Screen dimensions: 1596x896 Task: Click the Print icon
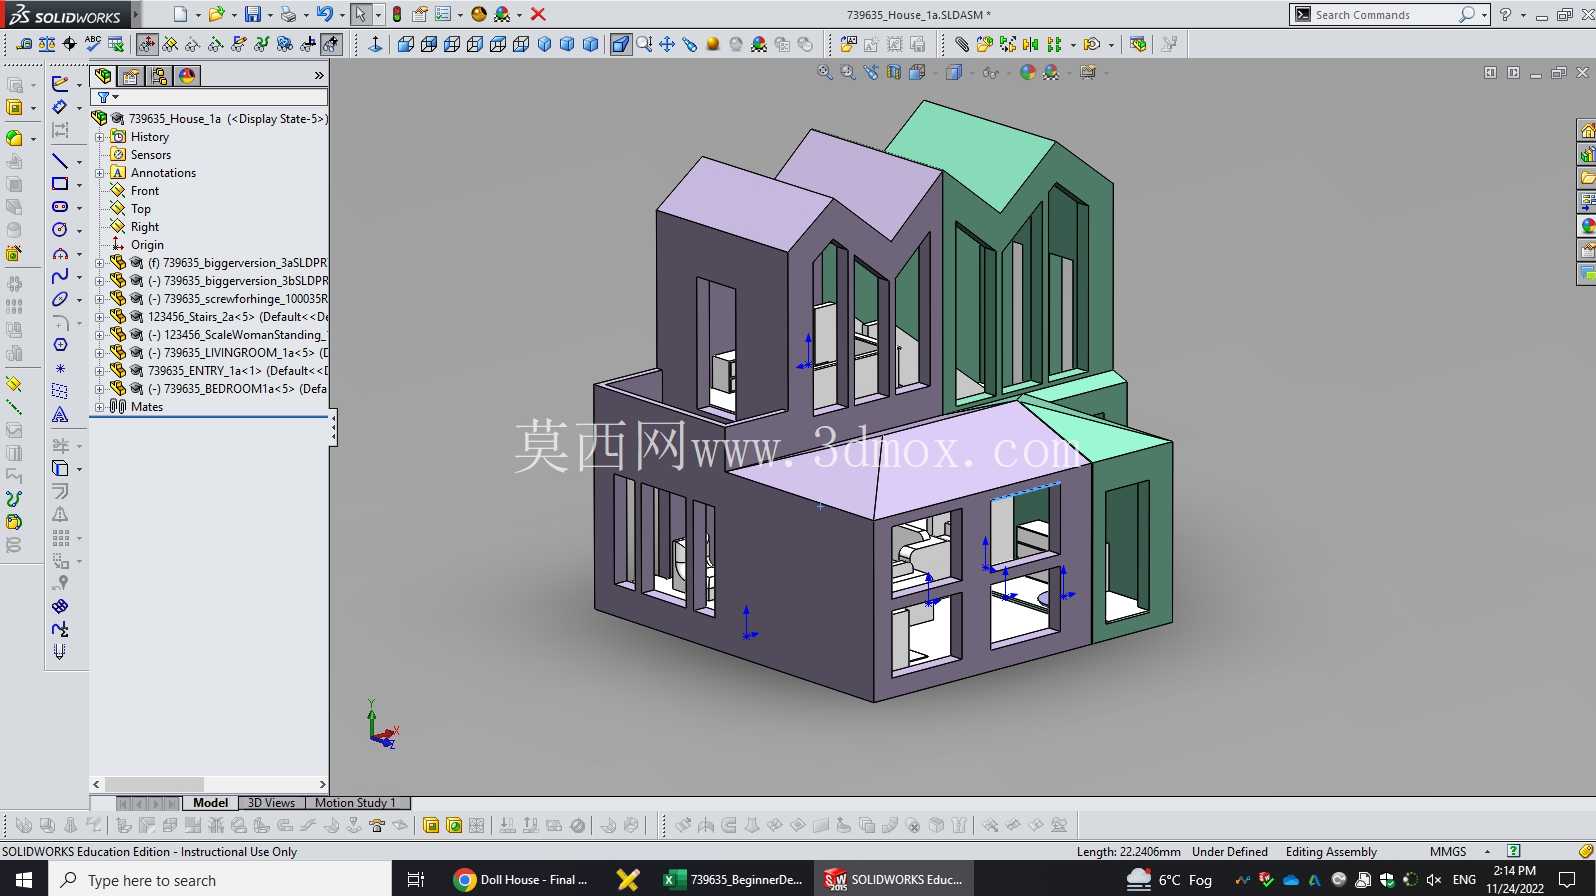pyautogui.click(x=288, y=14)
